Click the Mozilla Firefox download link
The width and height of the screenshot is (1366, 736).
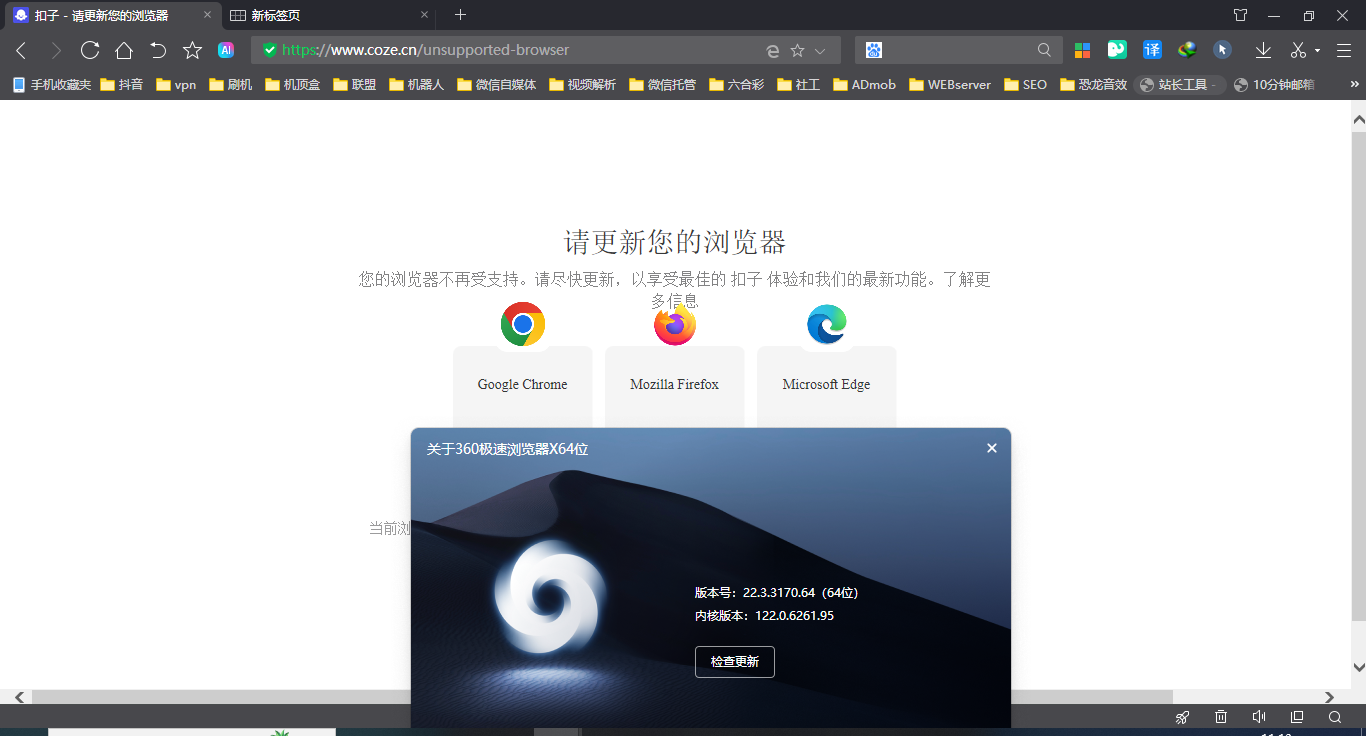point(674,384)
